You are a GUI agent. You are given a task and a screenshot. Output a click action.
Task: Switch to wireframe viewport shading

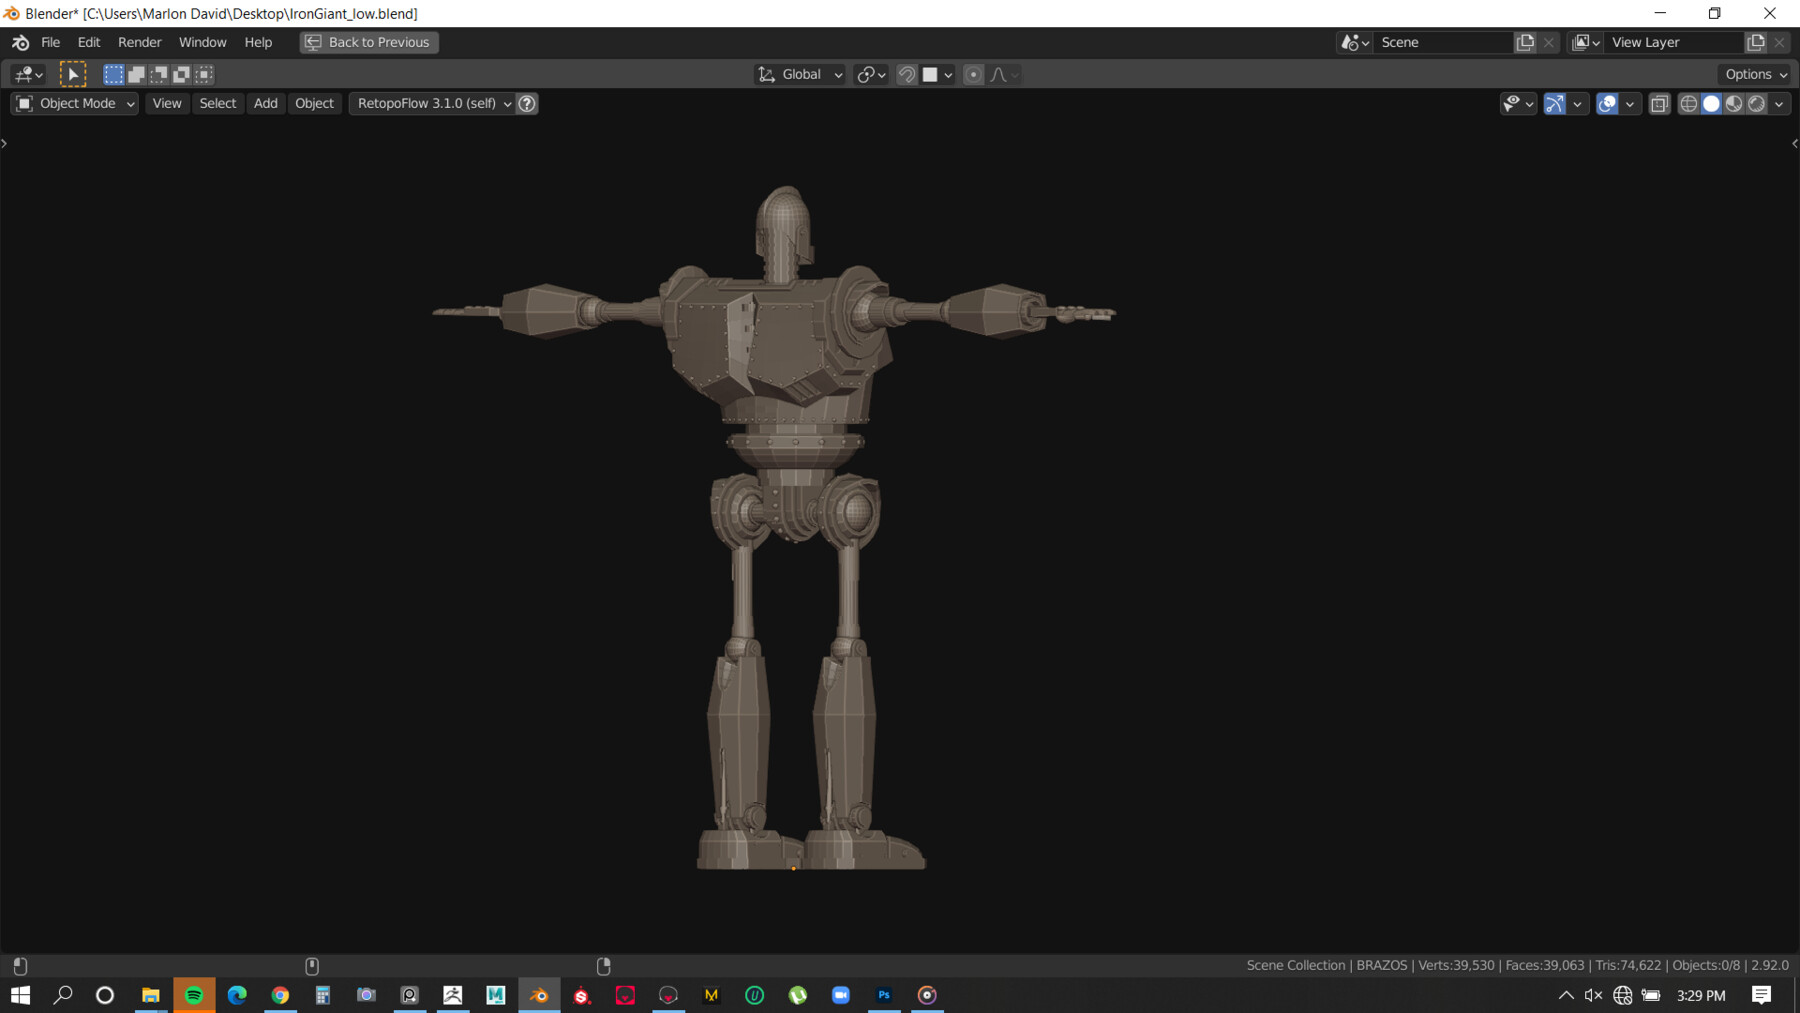[x=1688, y=103]
